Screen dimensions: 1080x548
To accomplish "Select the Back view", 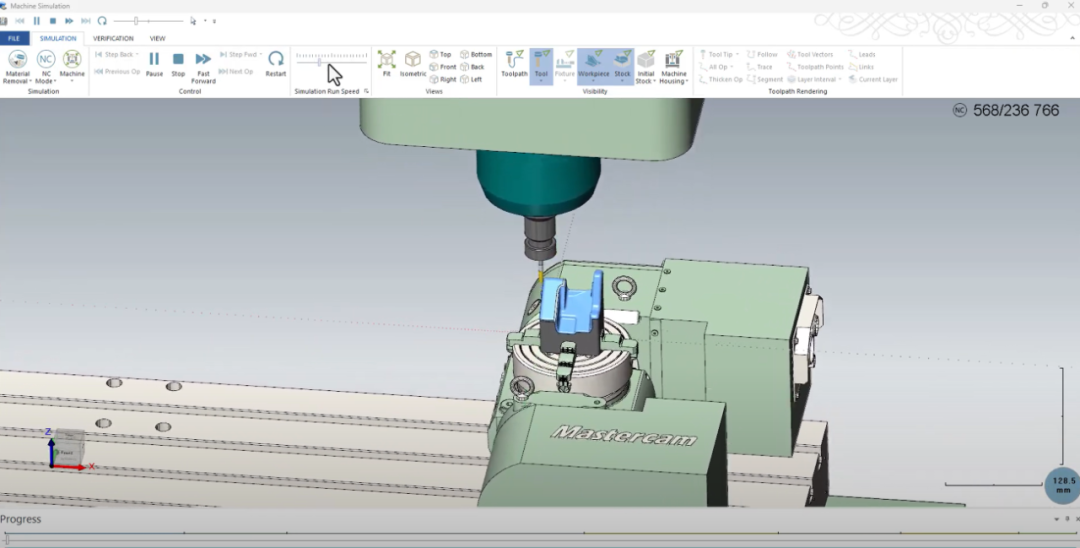I will click(x=472, y=67).
